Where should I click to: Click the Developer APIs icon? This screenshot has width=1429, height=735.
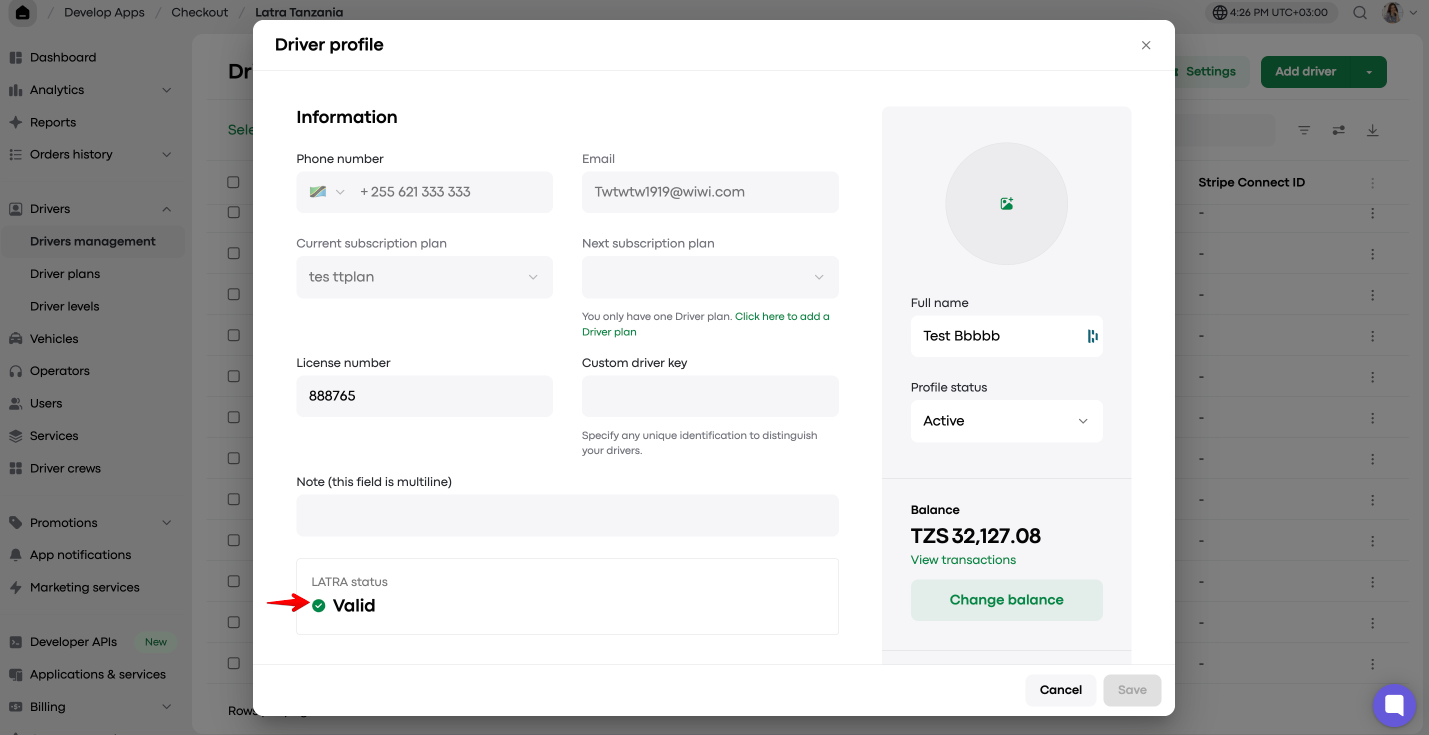tap(15, 642)
